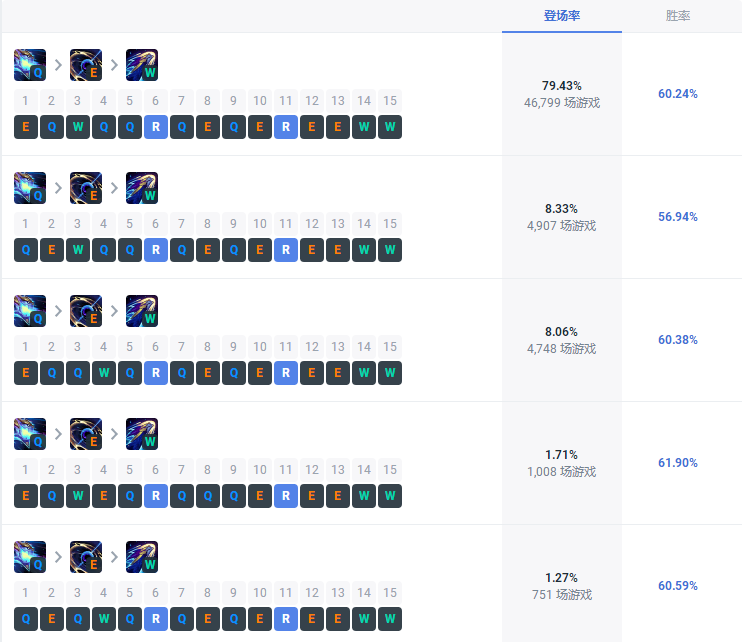Click E skill icon in 79.43% row

click(x=86, y=65)
